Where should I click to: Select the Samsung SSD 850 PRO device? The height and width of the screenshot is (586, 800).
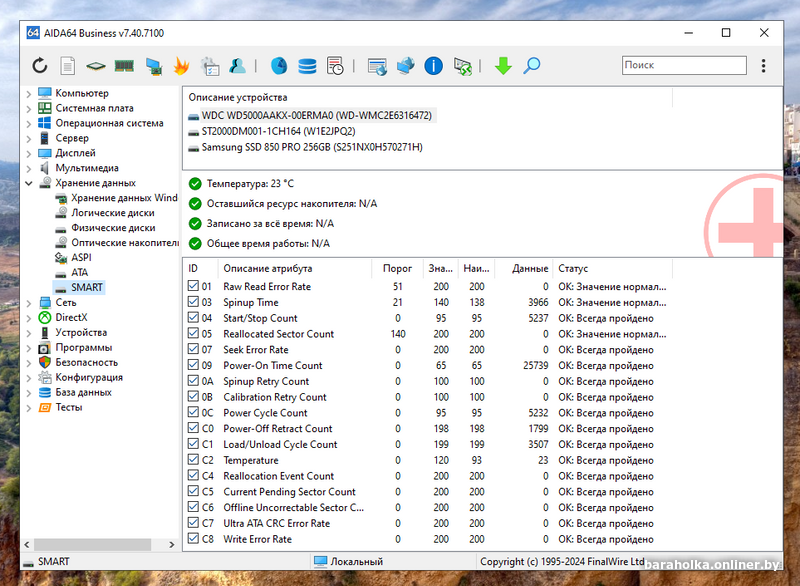pyautogui.click(x=311, y=147)
